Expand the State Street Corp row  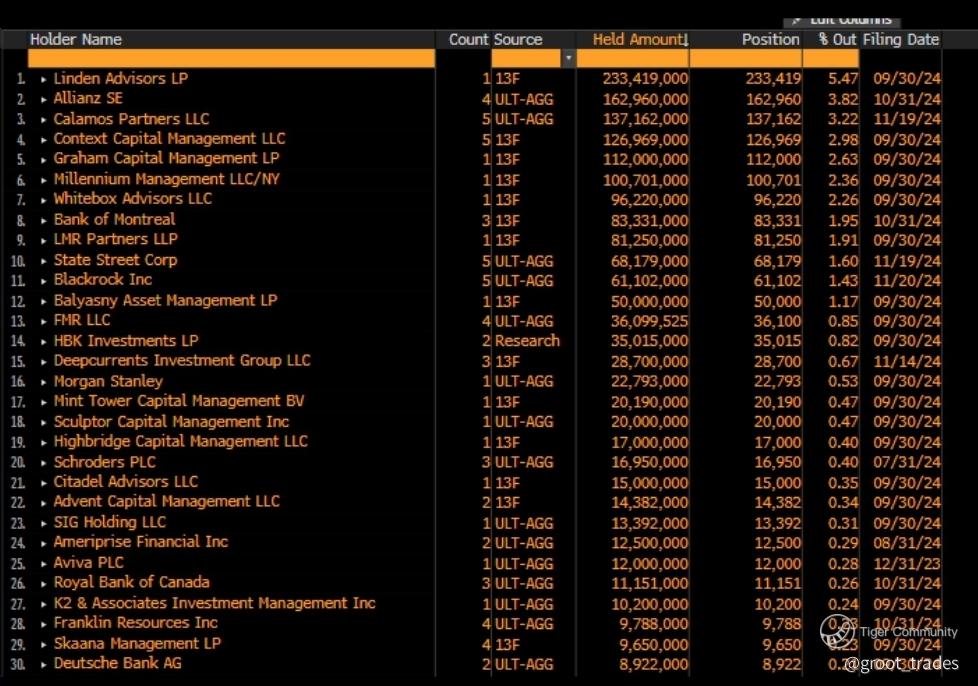[44, 261]
